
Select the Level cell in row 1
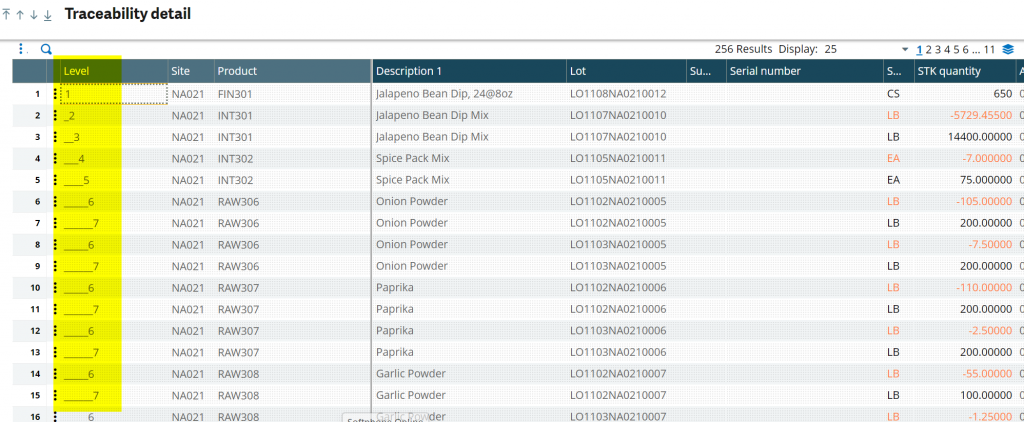point(112,94)
